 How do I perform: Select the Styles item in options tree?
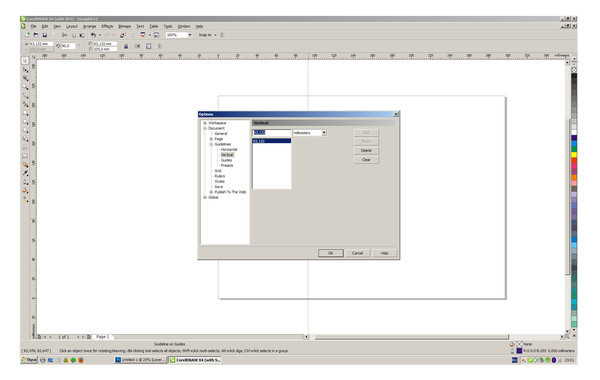tap(220, 181)
